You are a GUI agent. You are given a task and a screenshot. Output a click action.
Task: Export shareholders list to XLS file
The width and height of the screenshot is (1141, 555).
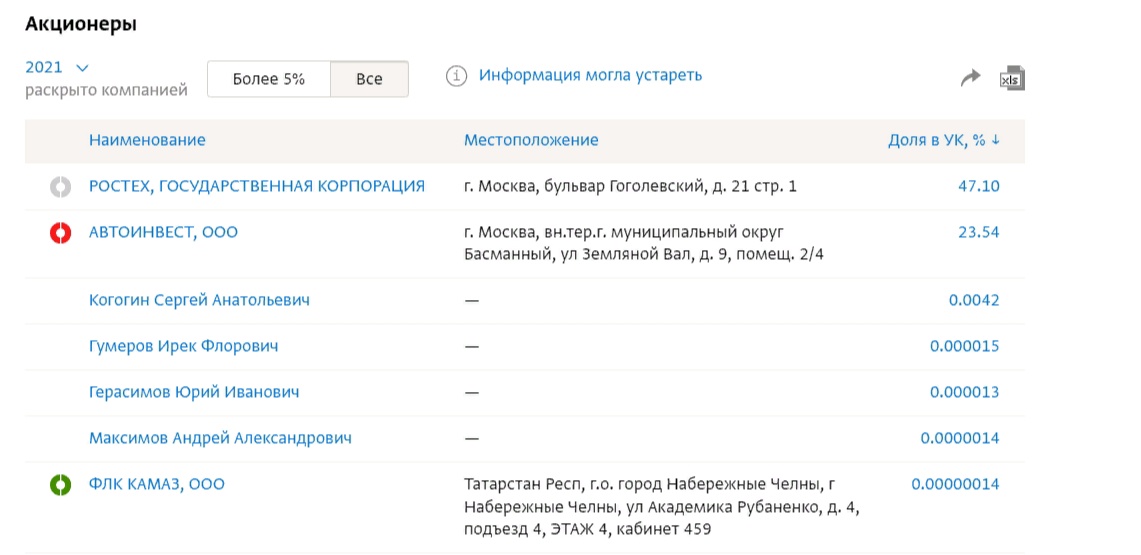coord(1013,79)
